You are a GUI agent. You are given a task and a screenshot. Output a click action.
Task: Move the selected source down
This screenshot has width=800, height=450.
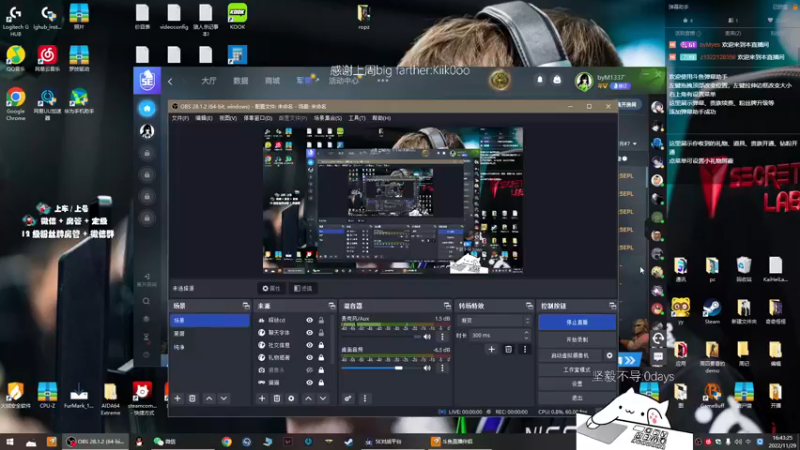coord(323,398)
